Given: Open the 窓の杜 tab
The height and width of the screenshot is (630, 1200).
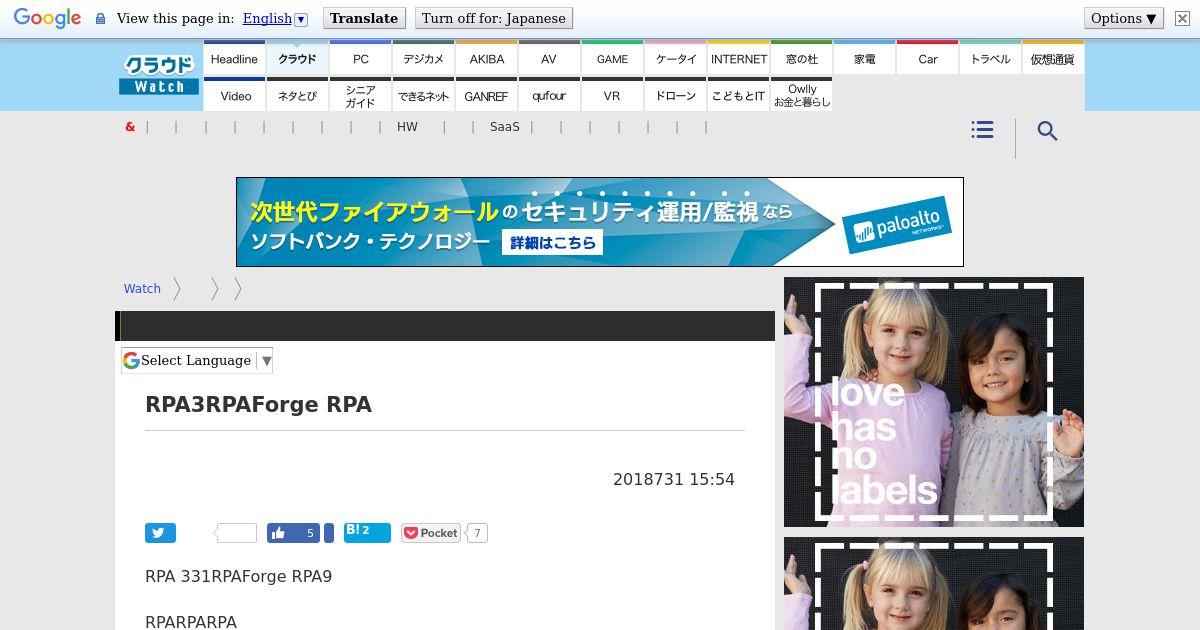Looking at the screenshot, I should point(802,58).
